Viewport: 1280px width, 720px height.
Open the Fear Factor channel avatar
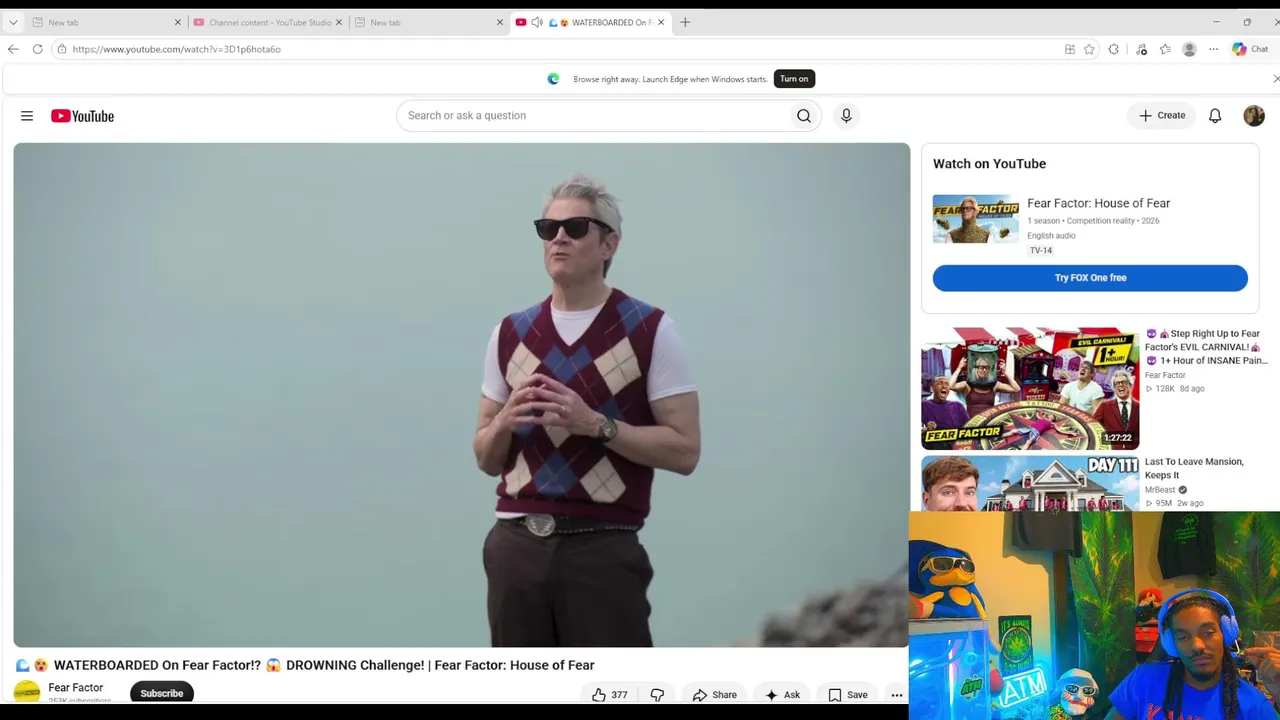coord(27,692)
